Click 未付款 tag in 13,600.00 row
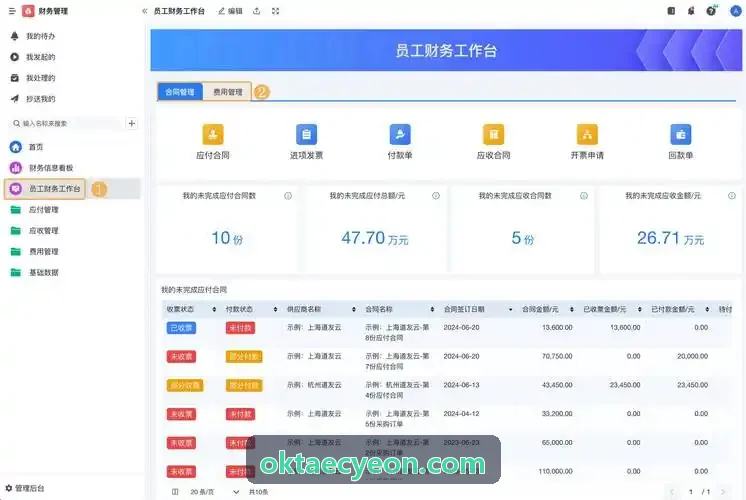This screenshot has height=500, width=746. coord(240,328)
